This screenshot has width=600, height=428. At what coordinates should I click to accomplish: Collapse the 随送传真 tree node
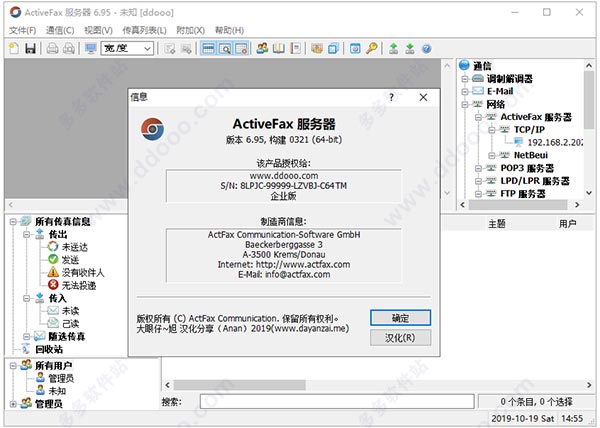[26, 336]
